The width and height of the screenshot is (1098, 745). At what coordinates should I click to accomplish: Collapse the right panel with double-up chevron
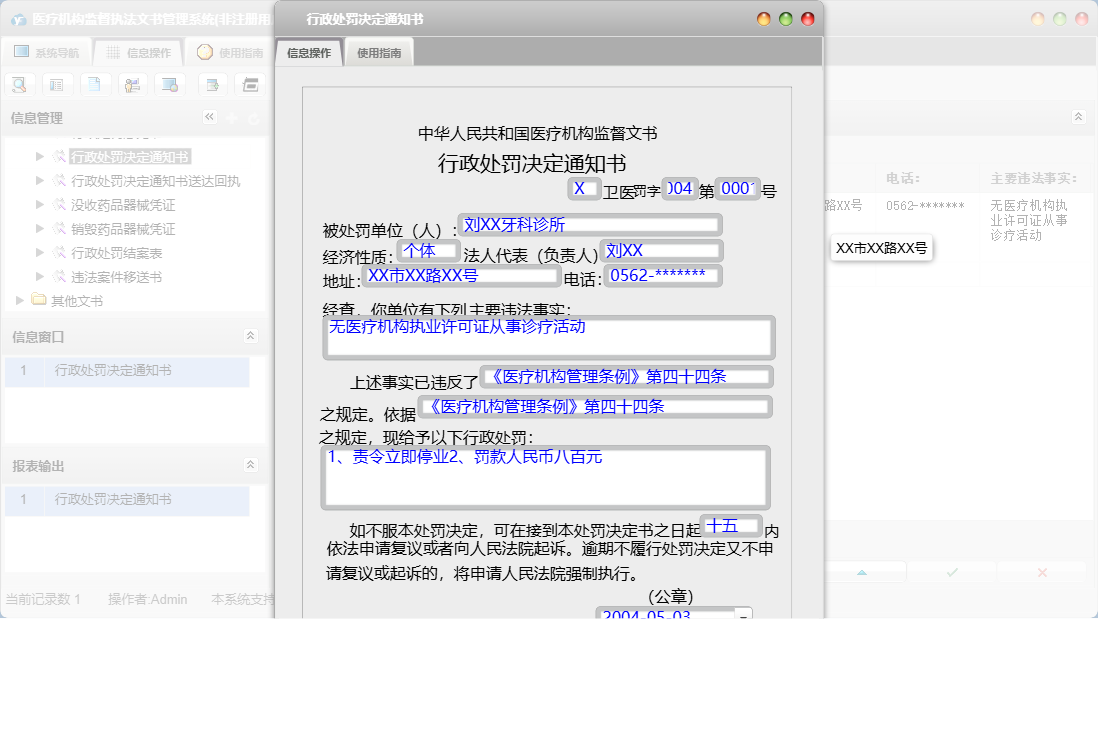[1078, 117]
